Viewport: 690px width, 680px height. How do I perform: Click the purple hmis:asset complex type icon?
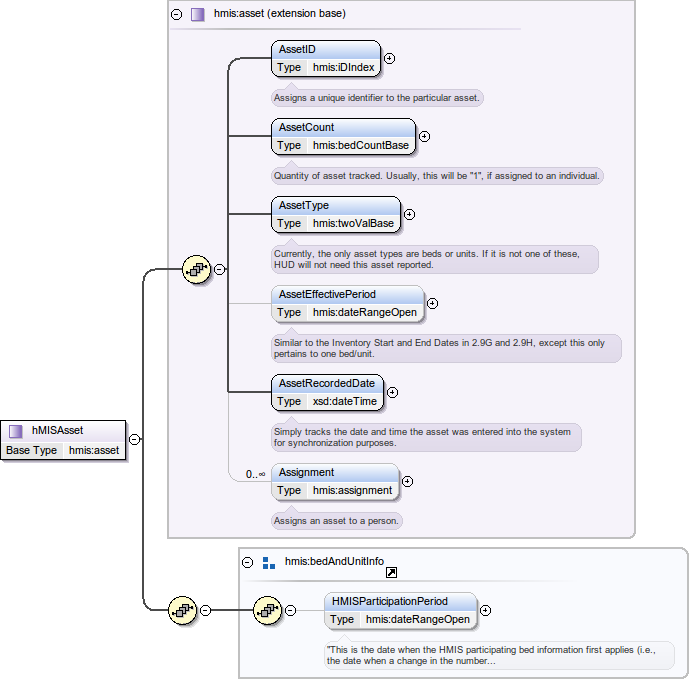click(x=198, y=14)
